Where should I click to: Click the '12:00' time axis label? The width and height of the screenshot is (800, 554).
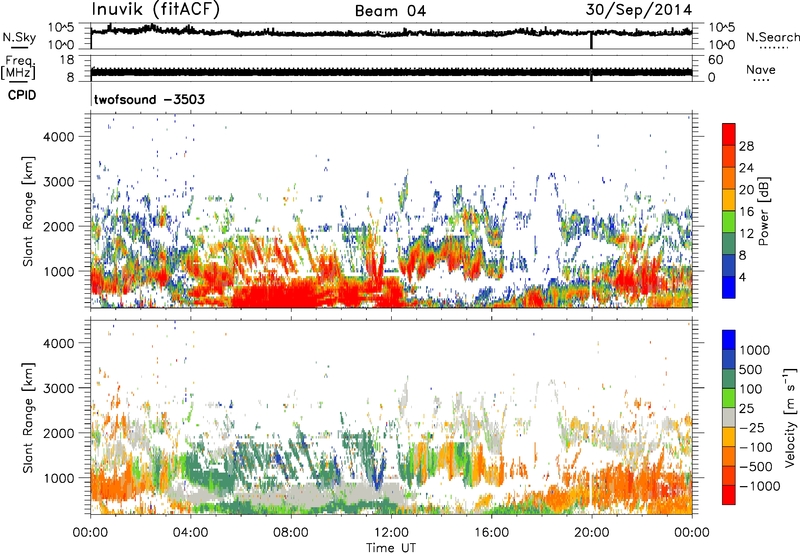[391, 533]
